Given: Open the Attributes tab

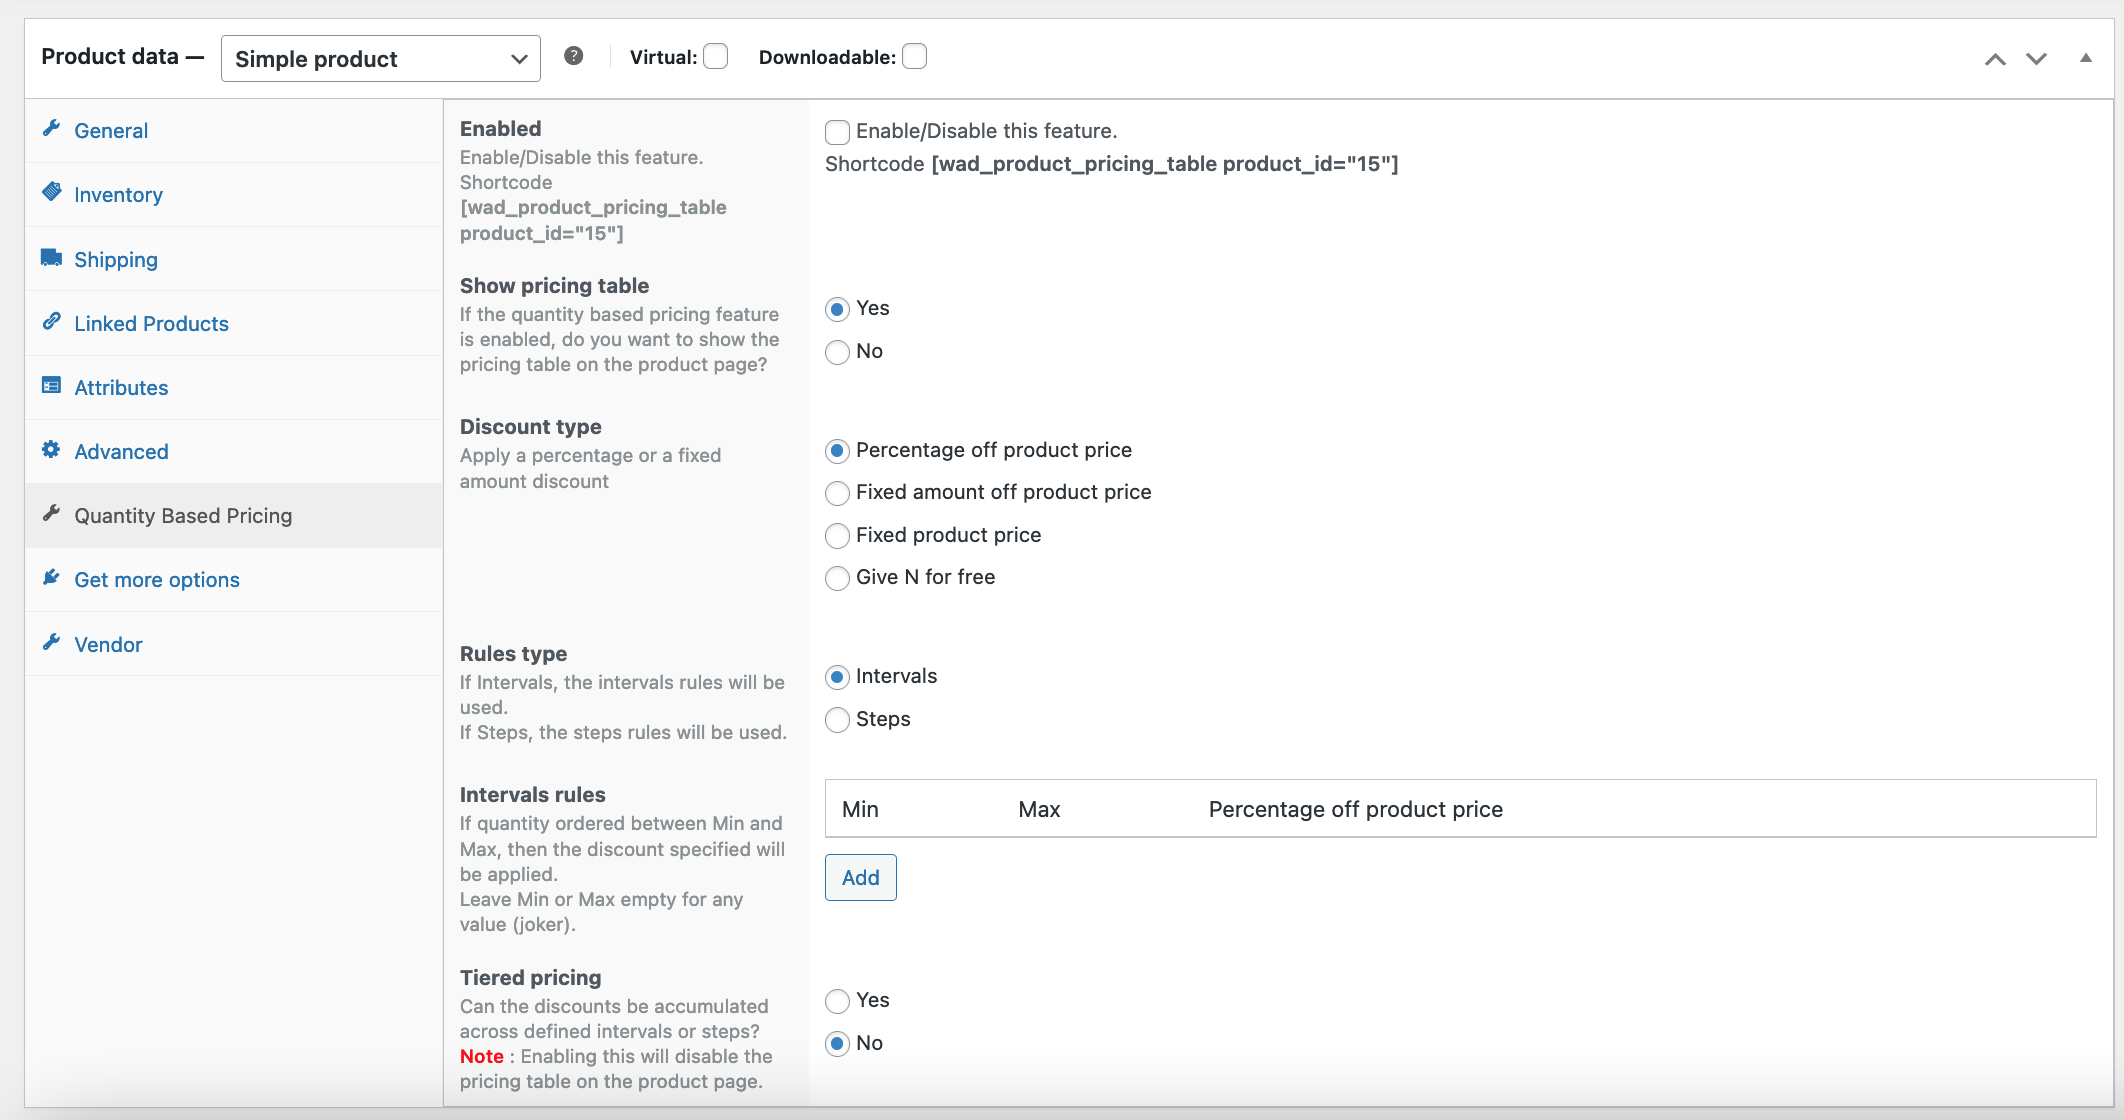Looking at the screenshot, I should pyautogui.click(x=234, y=387).
